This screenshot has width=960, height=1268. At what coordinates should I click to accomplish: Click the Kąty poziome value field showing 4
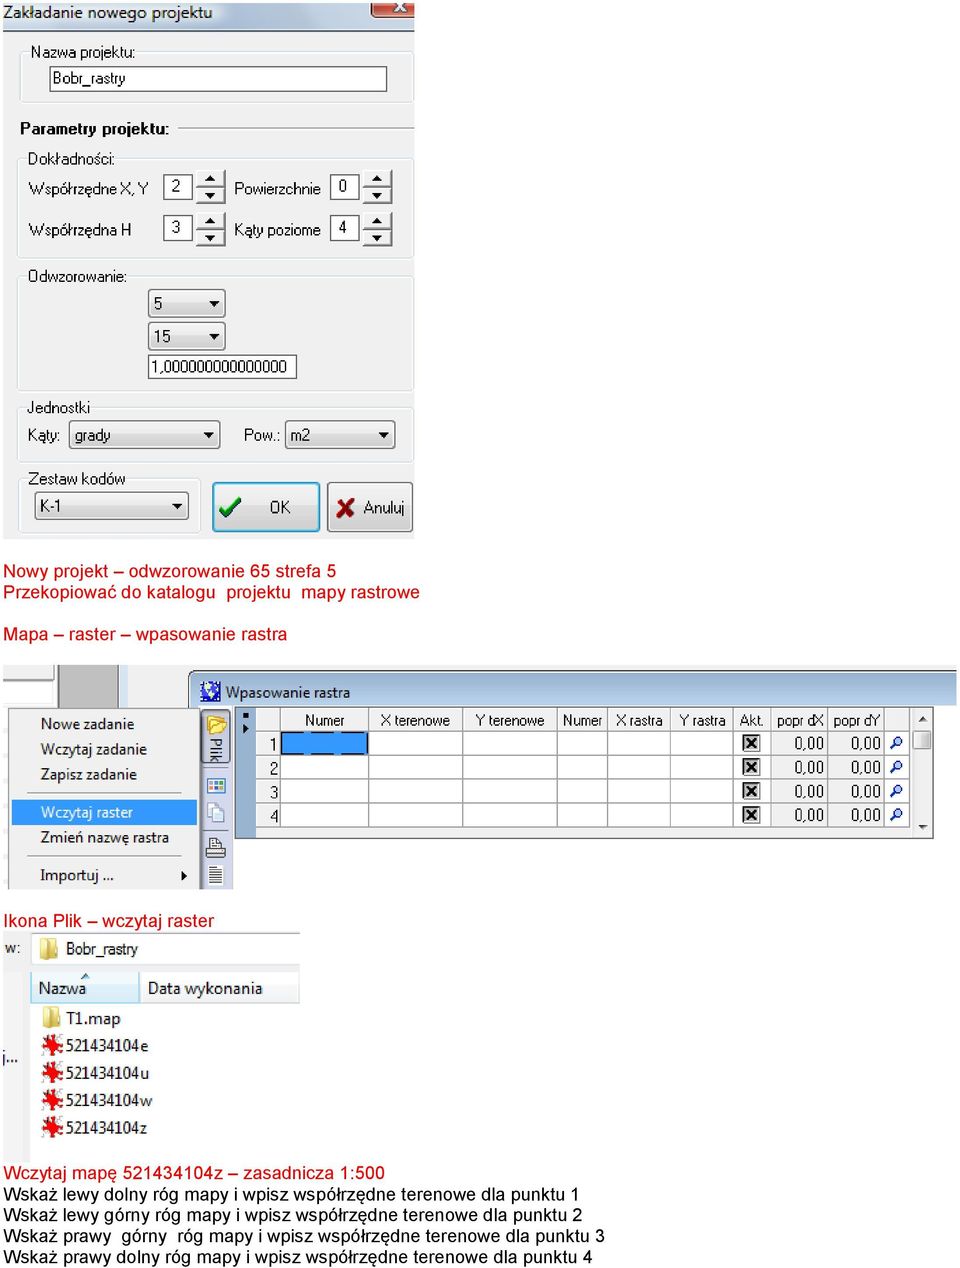pyautogui.click(x=345, y=228)
